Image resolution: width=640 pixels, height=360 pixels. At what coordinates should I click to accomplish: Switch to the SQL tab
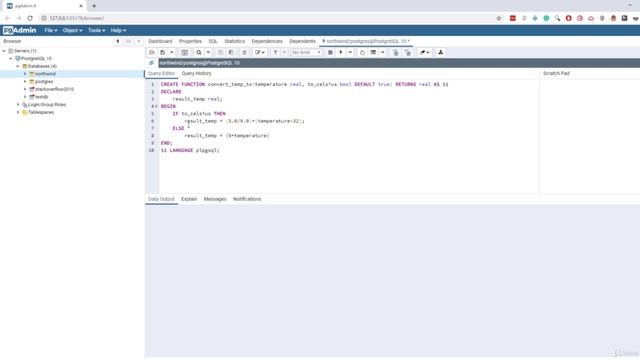point(213,41)
